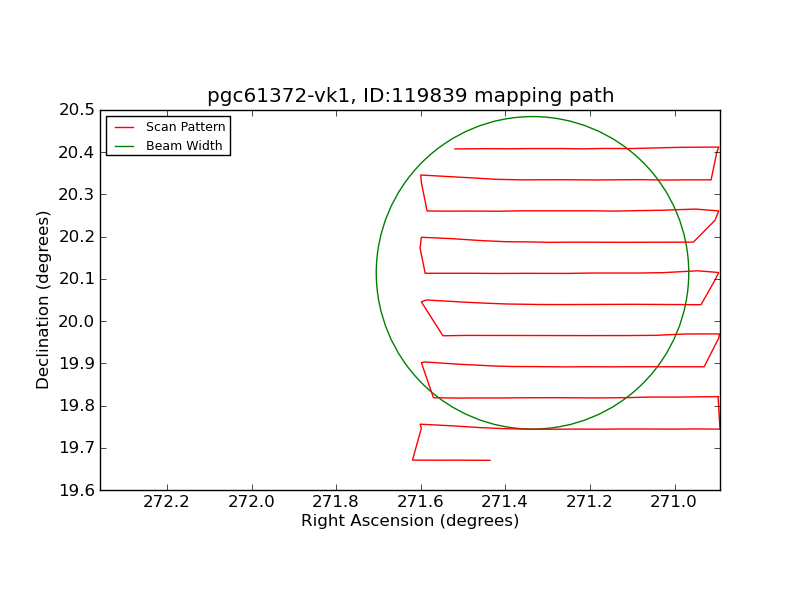Click the short final scan segment near 19.67
Viewport: 800px width, 600px height.
452,460
